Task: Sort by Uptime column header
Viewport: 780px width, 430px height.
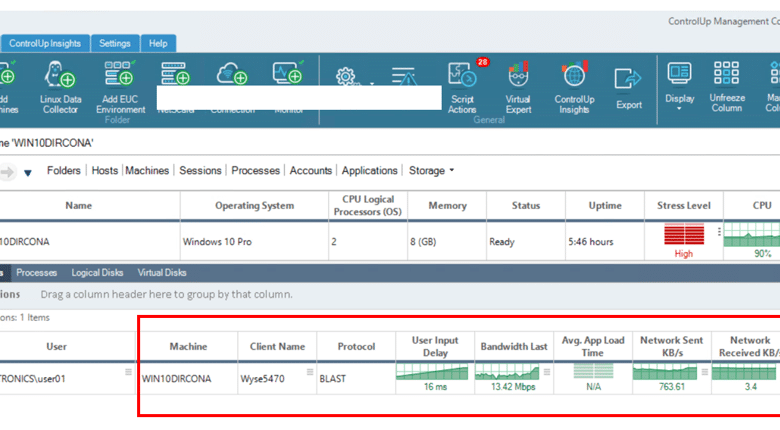Action: coord(605,206)
